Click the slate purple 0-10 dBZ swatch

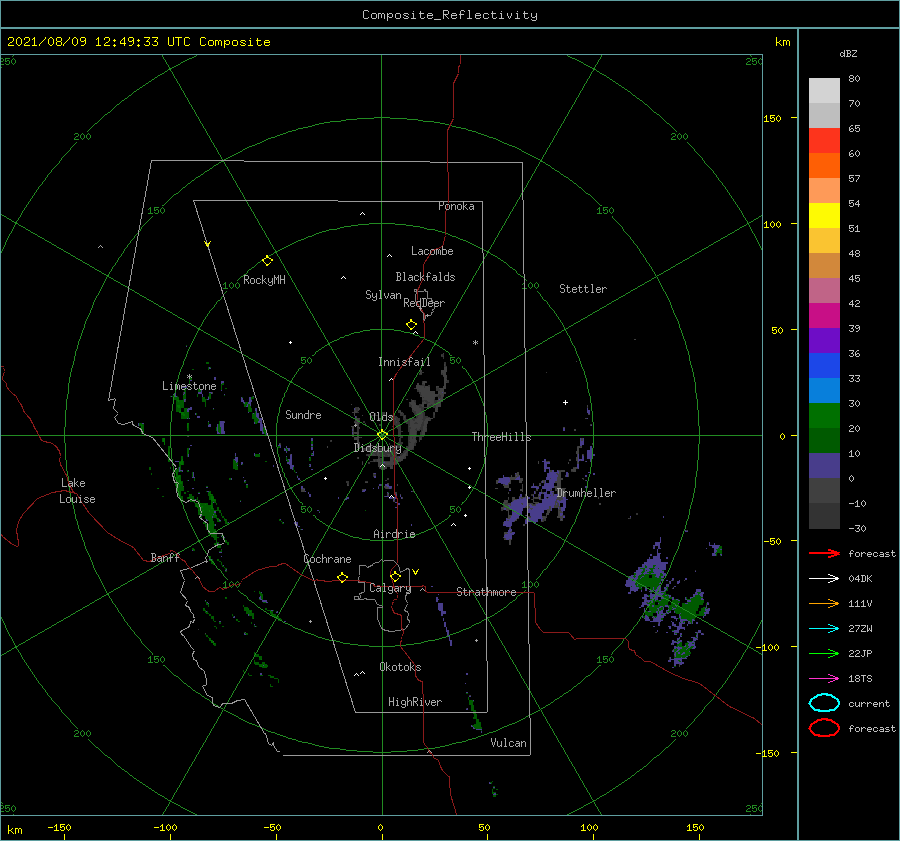point(824,466)
